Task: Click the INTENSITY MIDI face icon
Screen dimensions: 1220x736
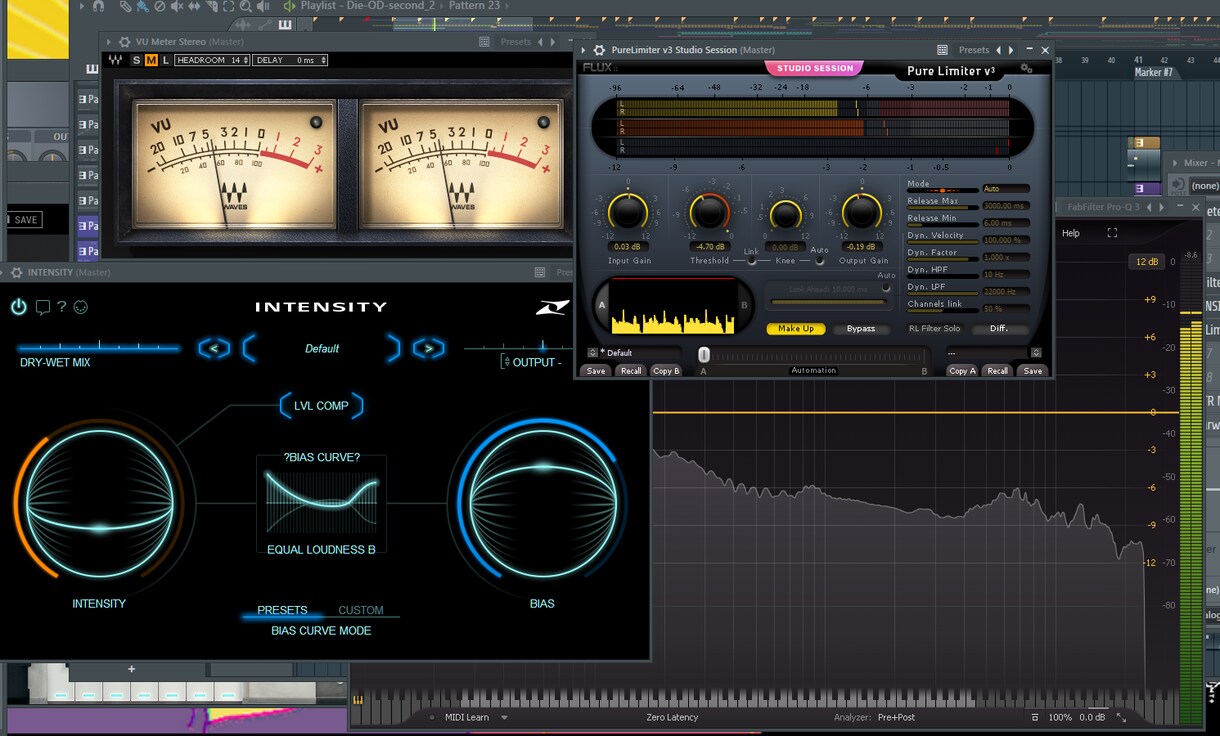Action: tap(81, 307)
